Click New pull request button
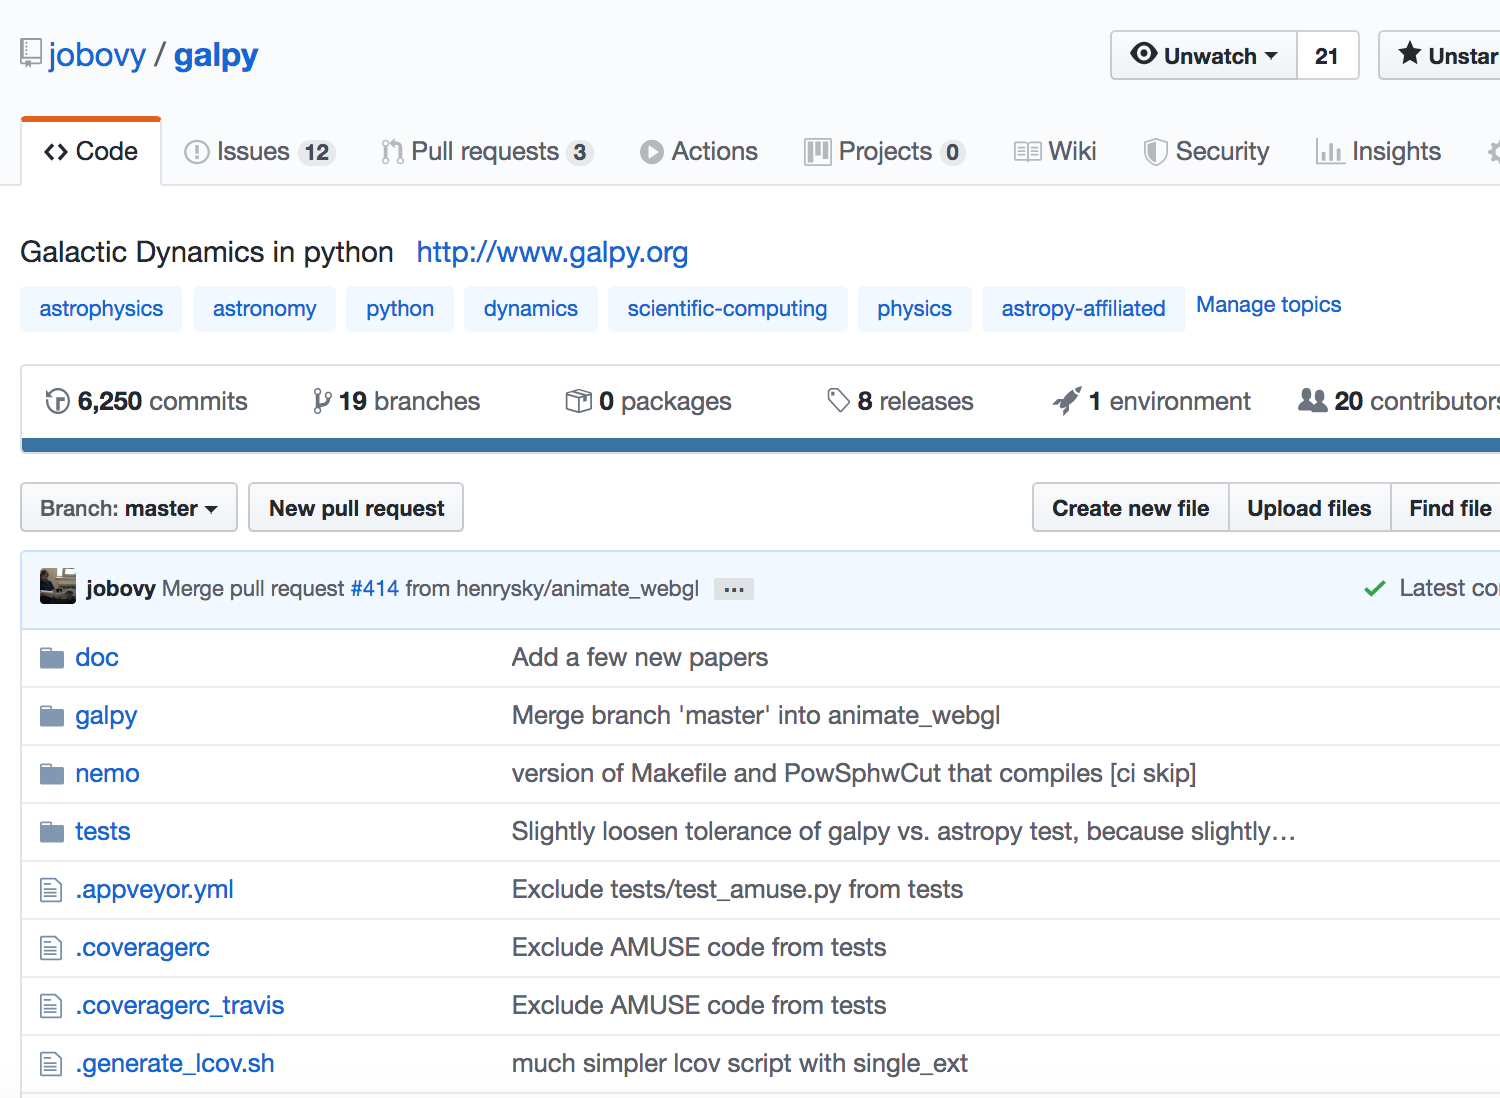 coord(356,508)
